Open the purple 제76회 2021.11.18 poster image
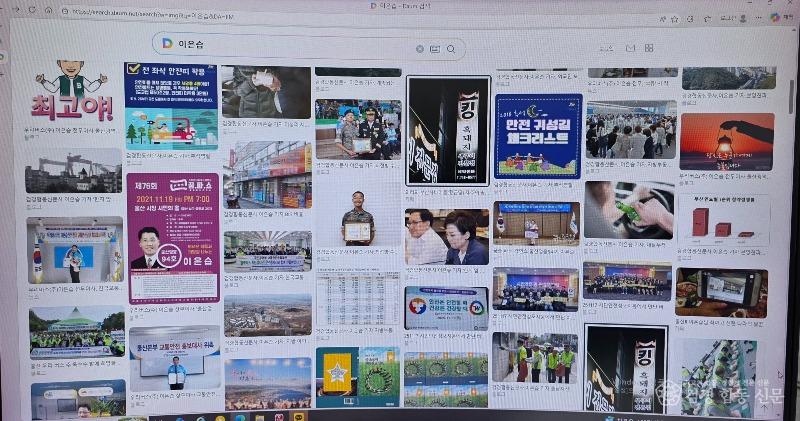The image size is (800, 421). [x=172, y=236]
